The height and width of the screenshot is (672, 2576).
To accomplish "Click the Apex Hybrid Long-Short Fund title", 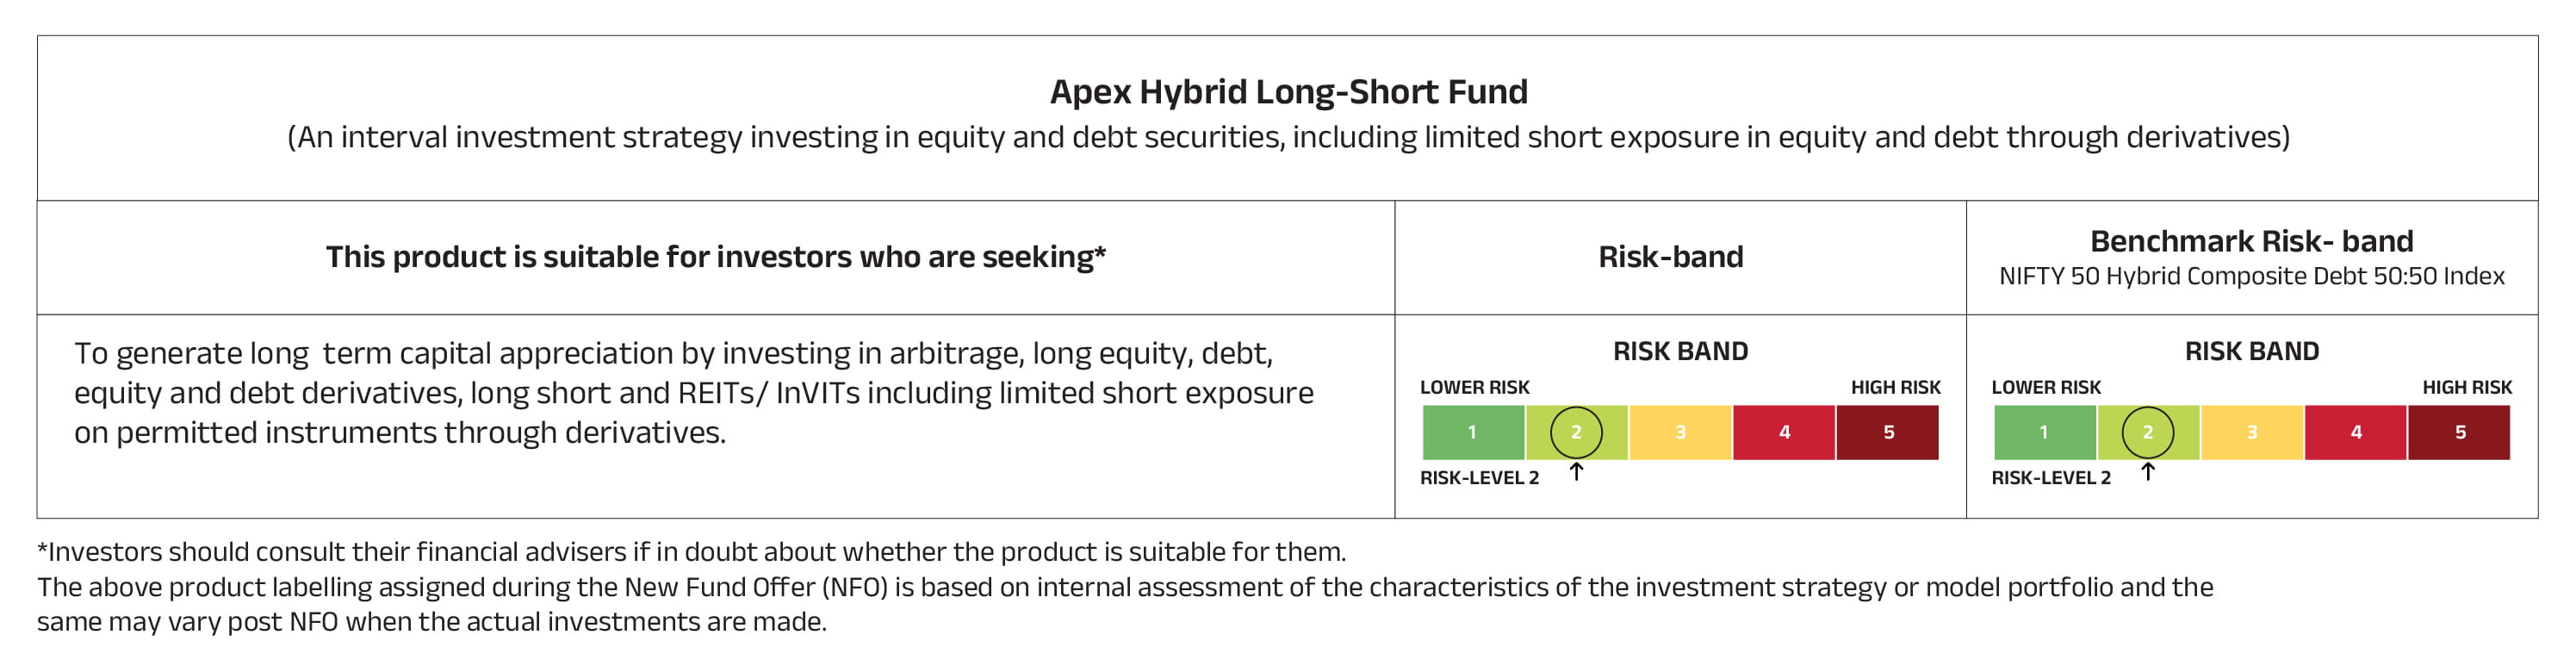I will click(1288, 92).
